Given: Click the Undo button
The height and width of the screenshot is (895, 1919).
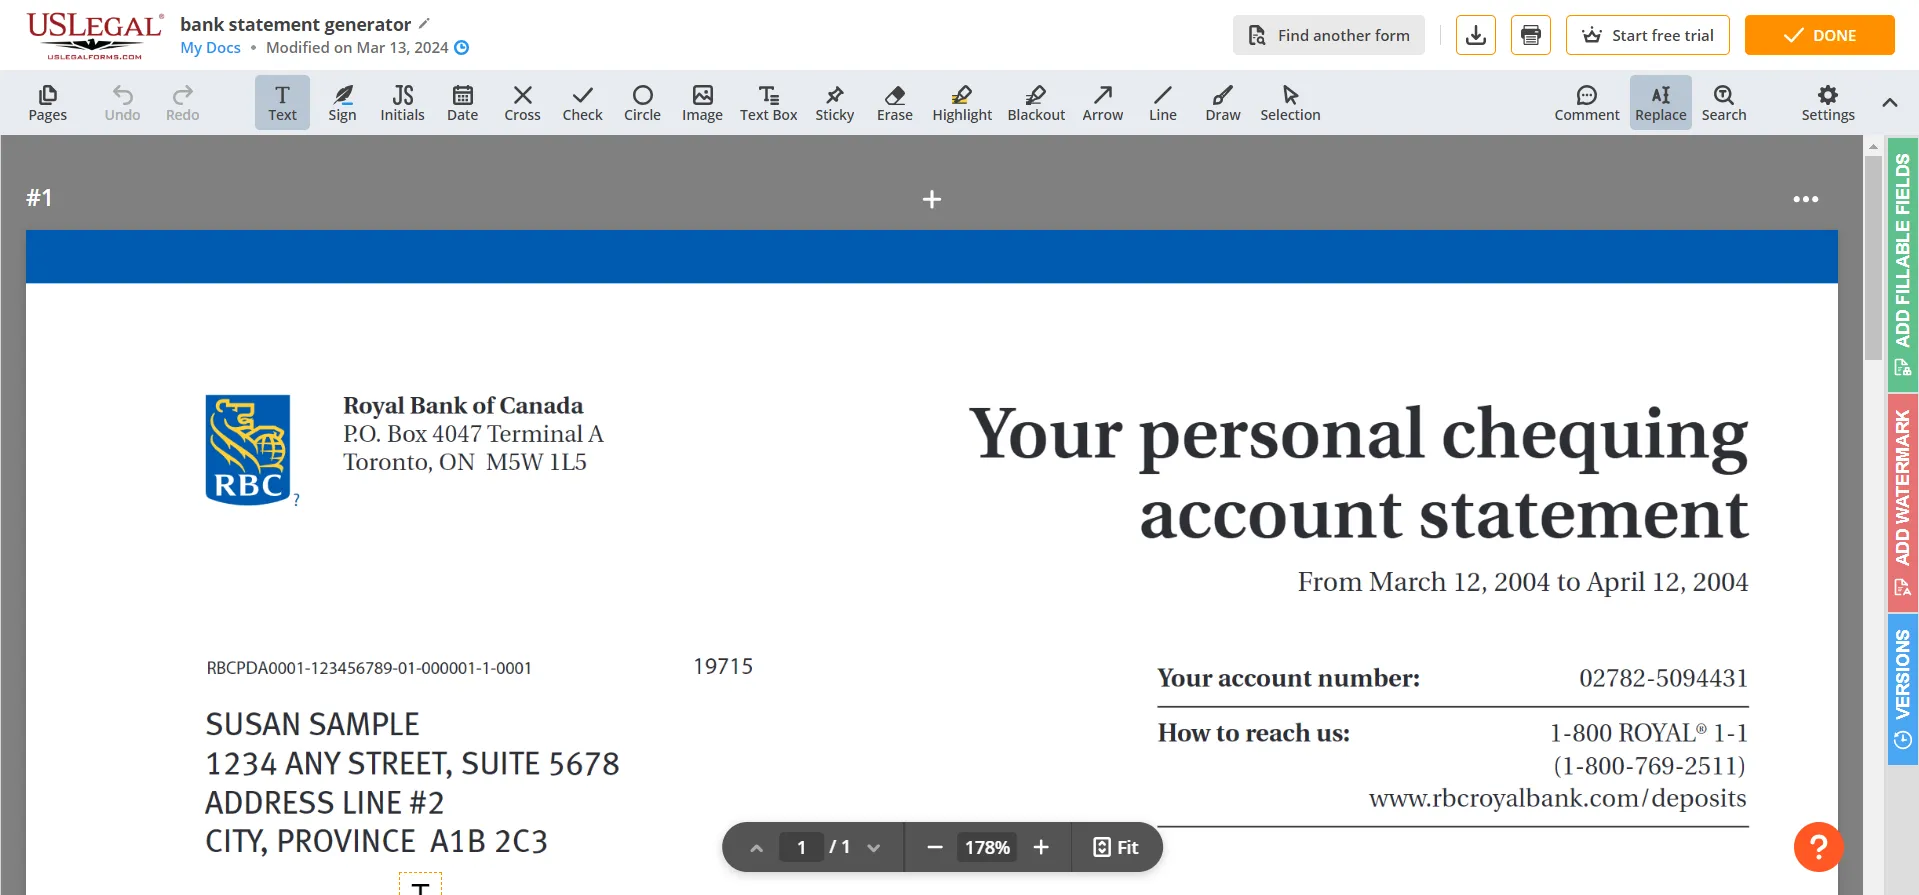Looking at the screenshot, I should click(x=122, y=103).
